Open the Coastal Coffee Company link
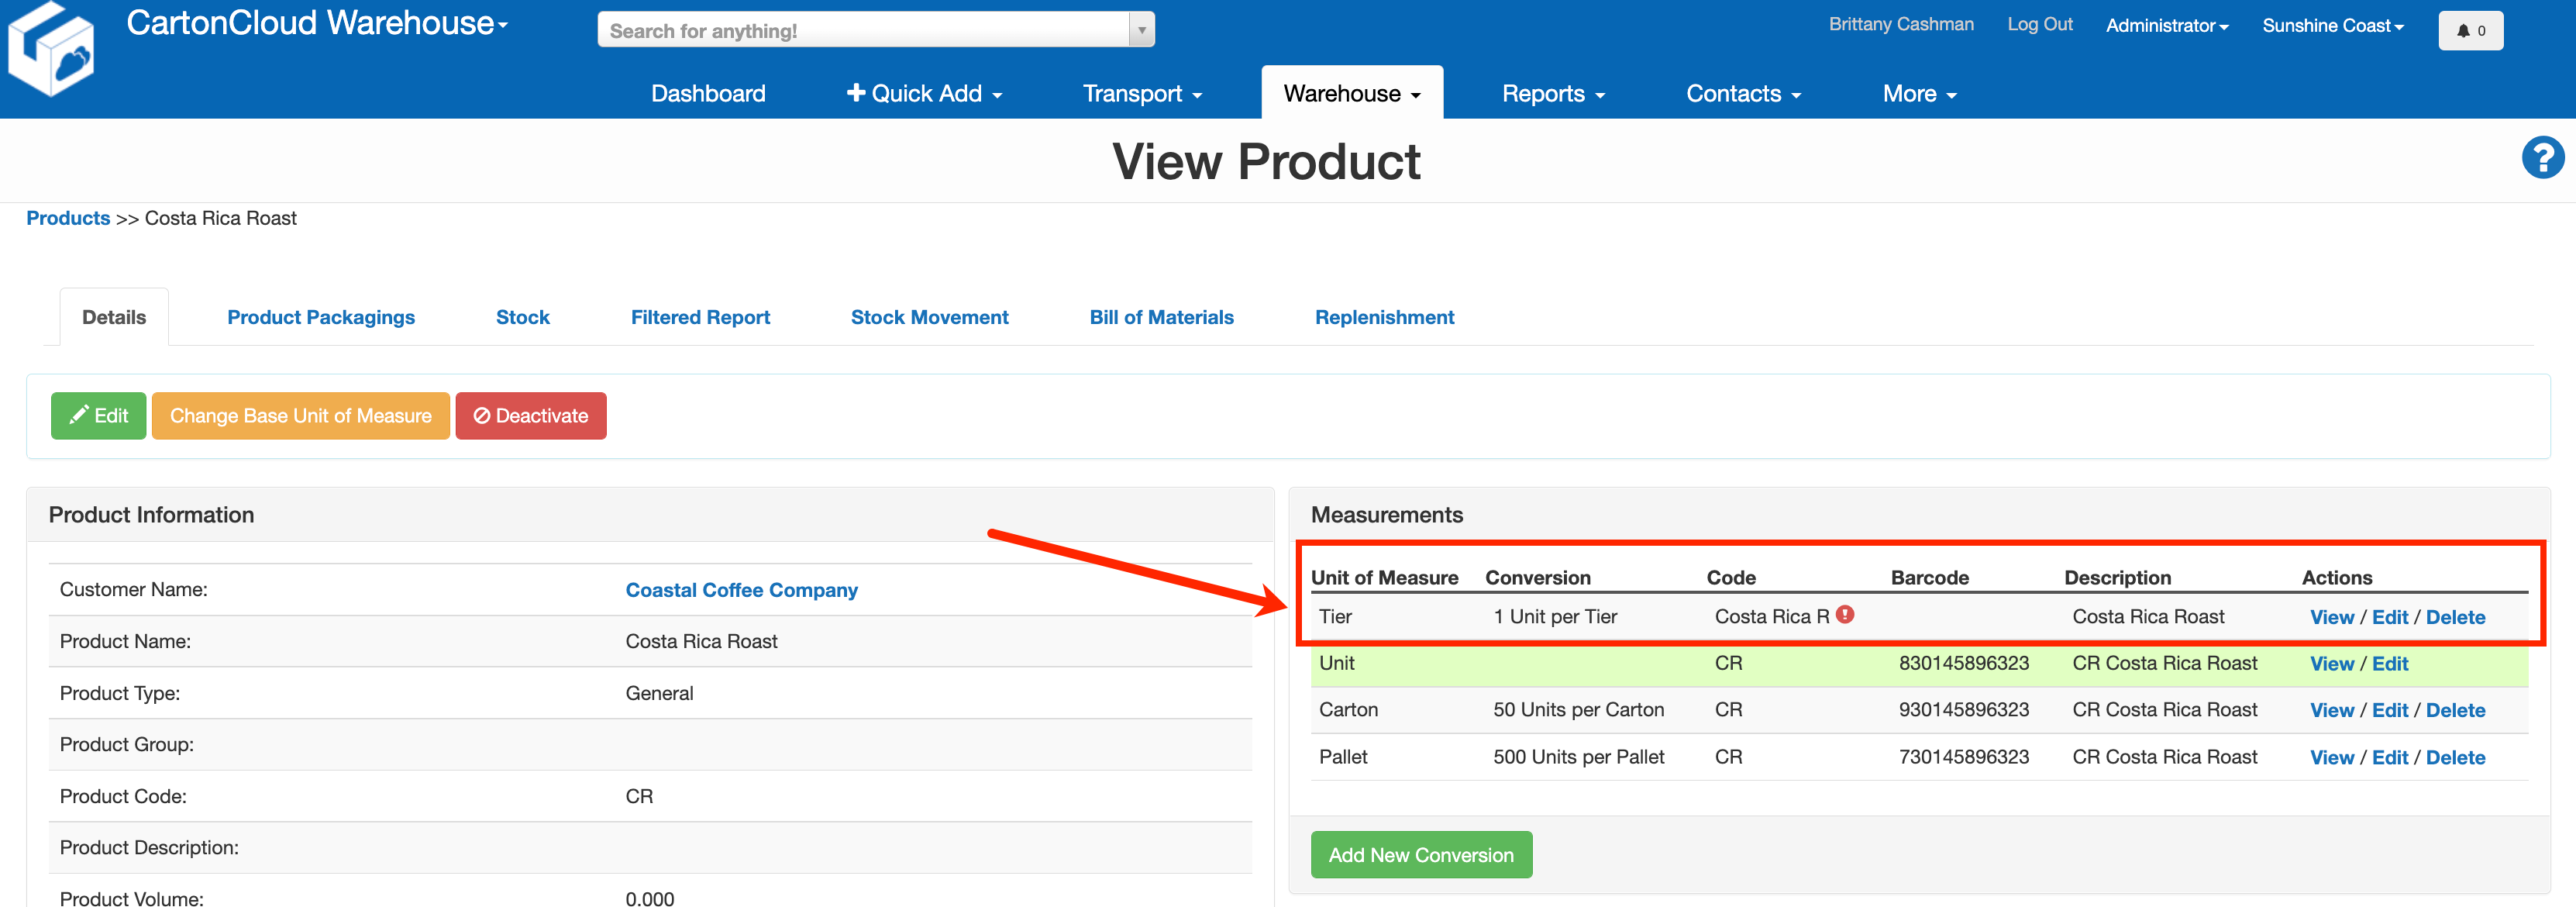 click(x=741, y=589)
